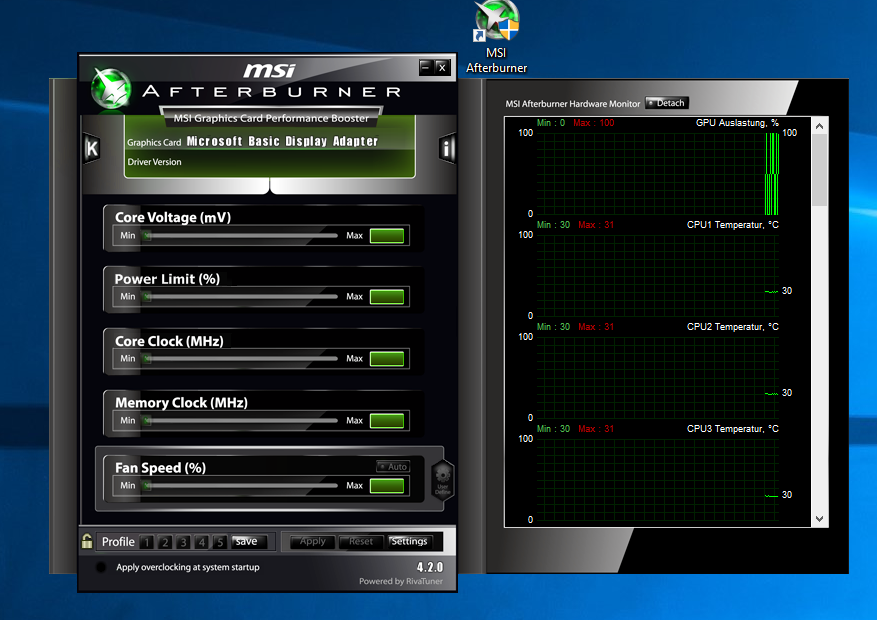Close the Afterburner window
Screen dimensions: 877x620
(442, 68)
